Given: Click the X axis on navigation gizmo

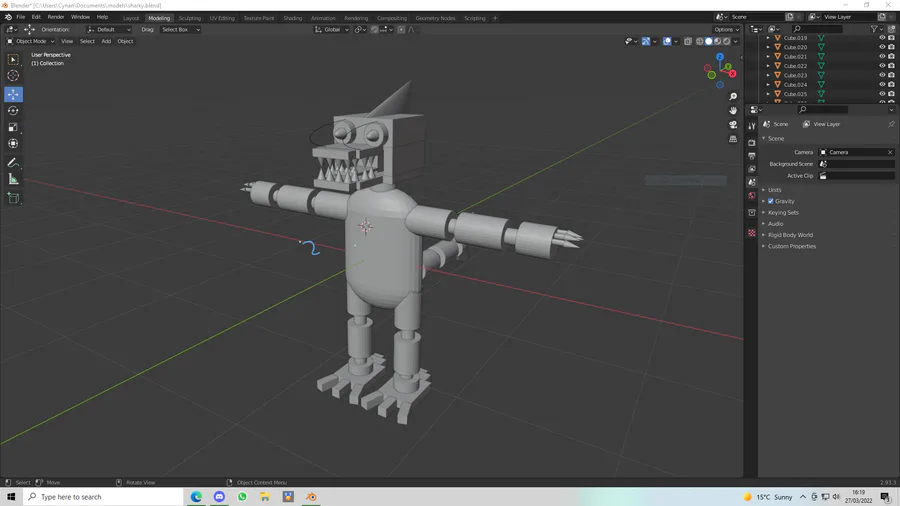Looking at the screenshot, I should coord(732,73).
